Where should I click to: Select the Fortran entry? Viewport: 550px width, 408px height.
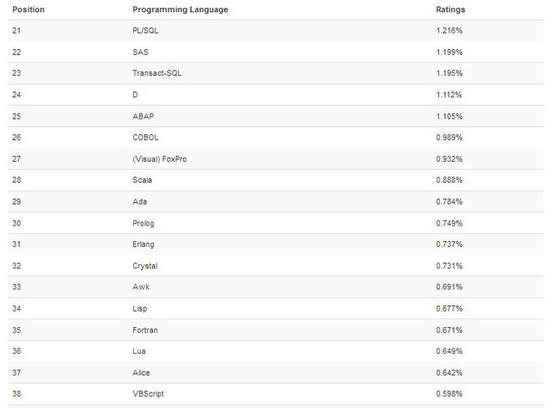(x=145, y=330)
